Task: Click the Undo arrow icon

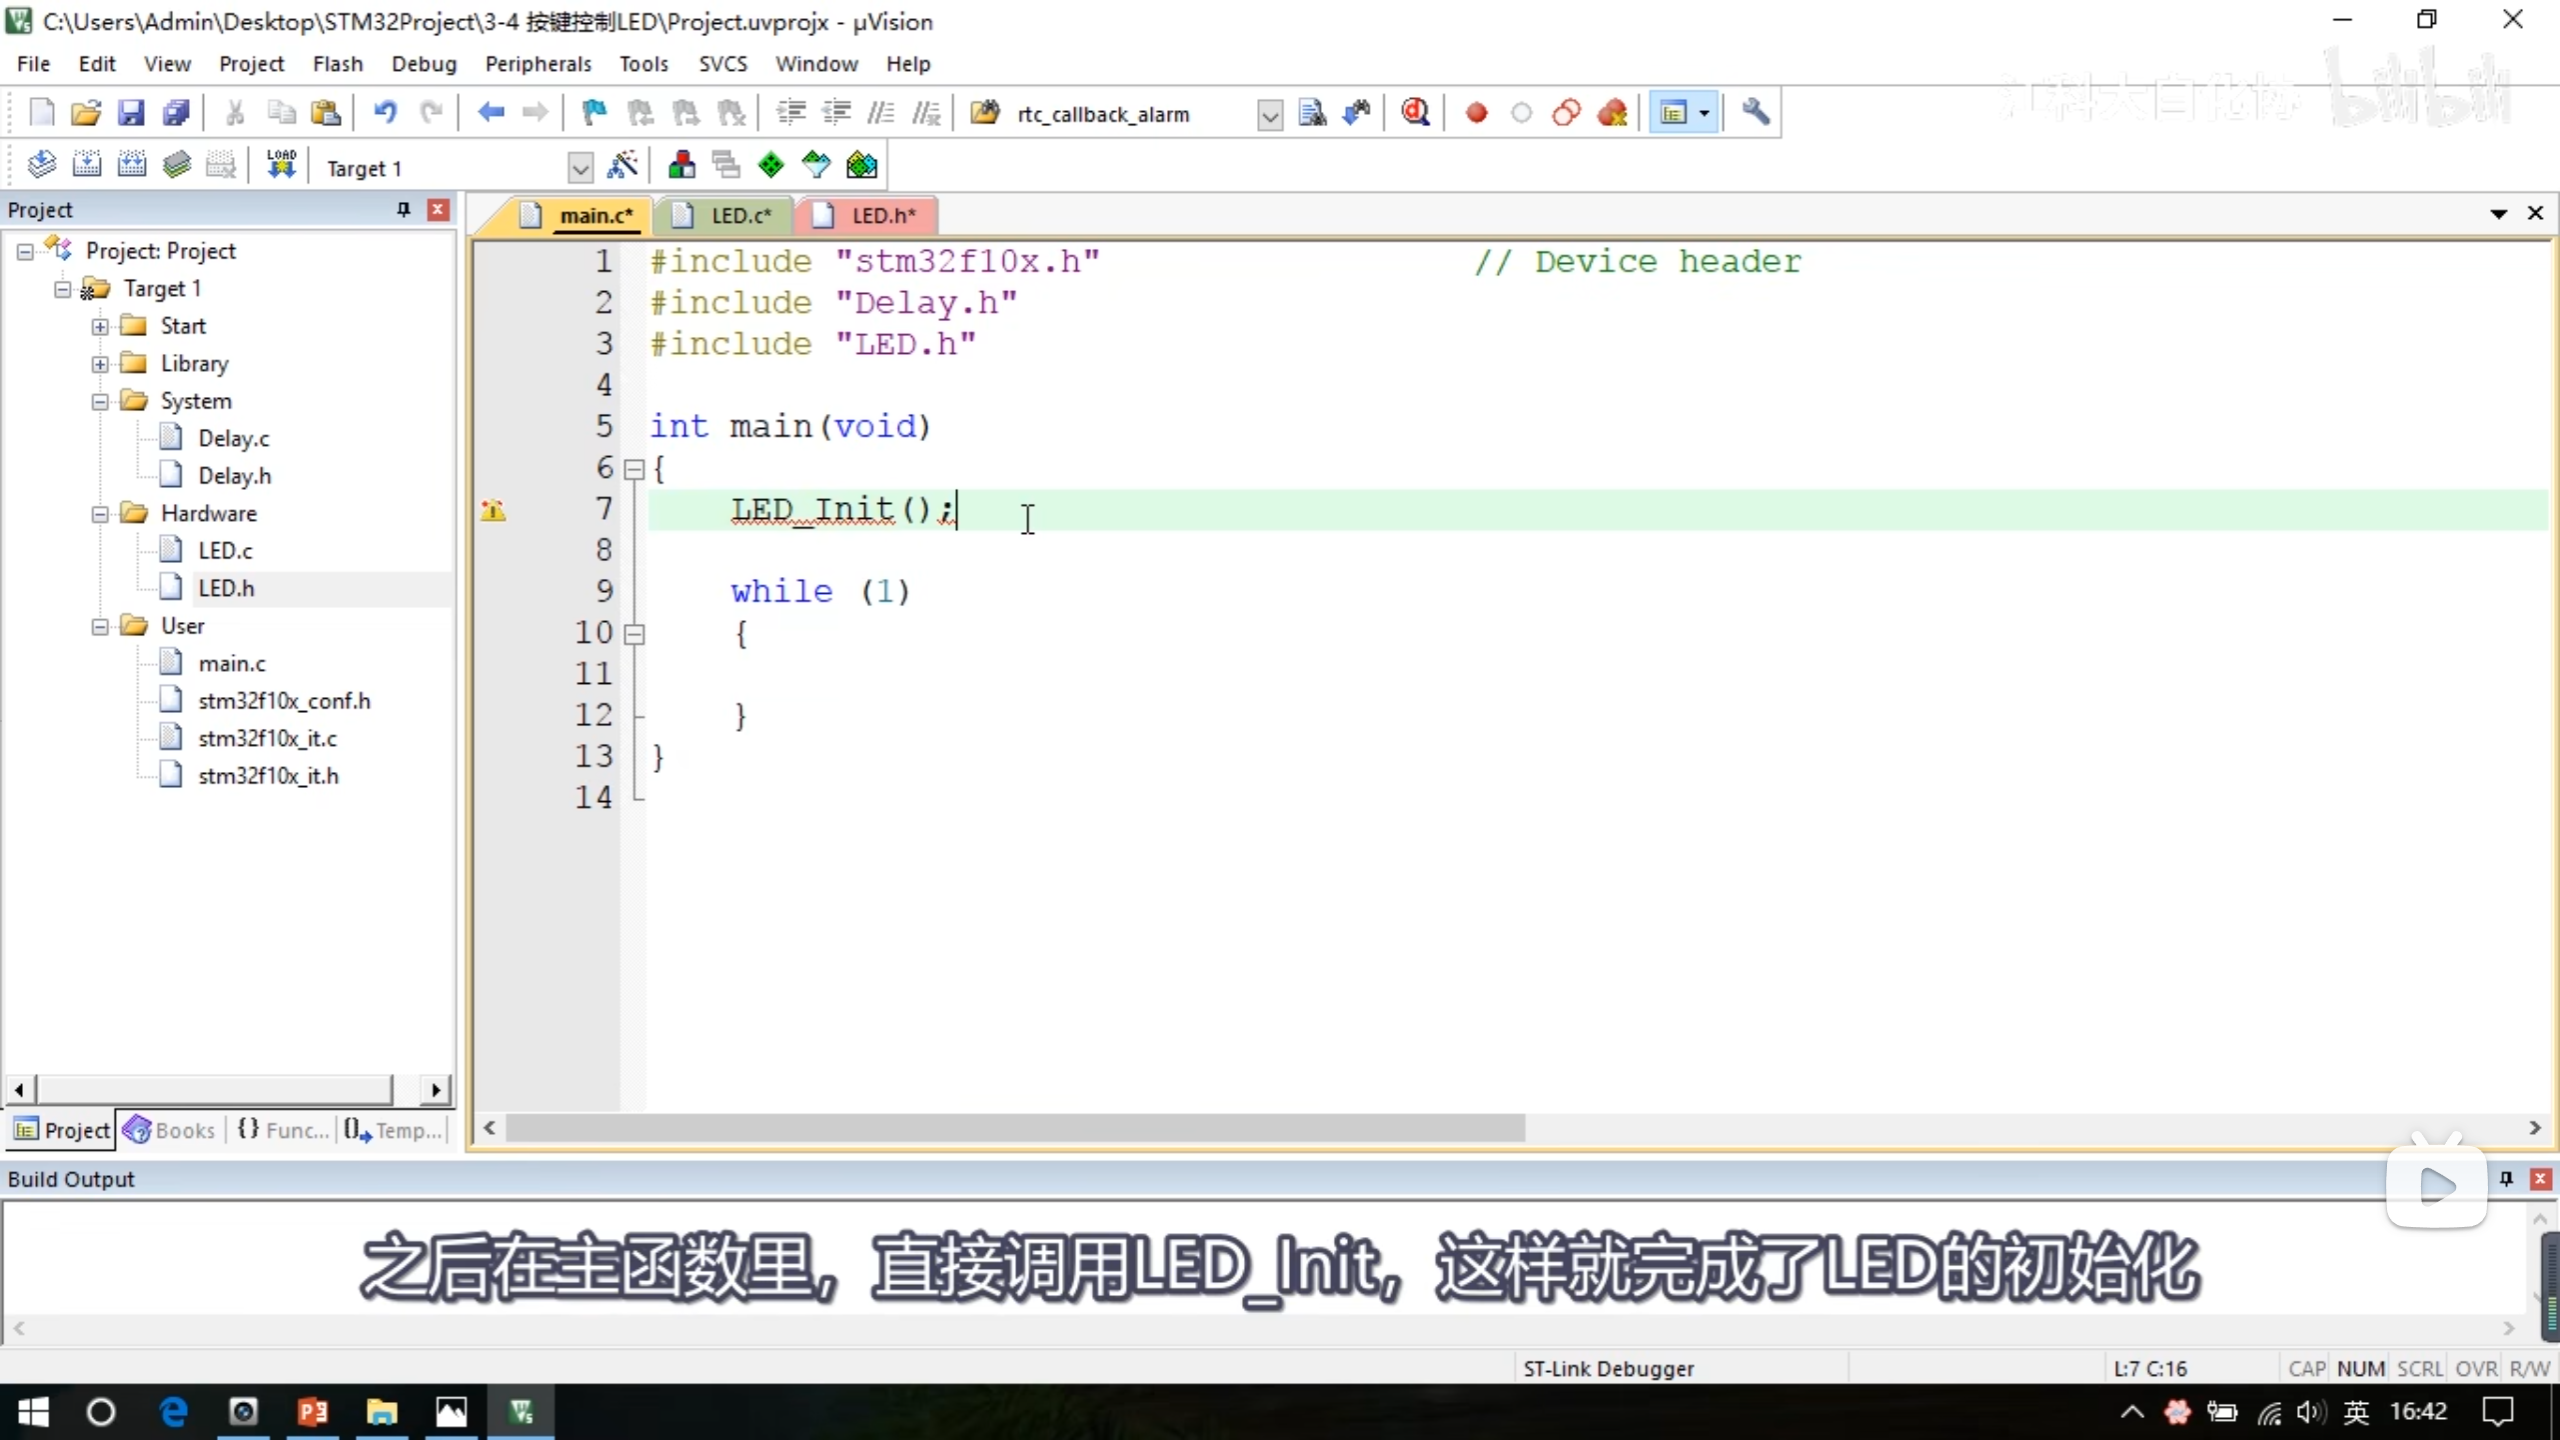Action: pos(384,113)
